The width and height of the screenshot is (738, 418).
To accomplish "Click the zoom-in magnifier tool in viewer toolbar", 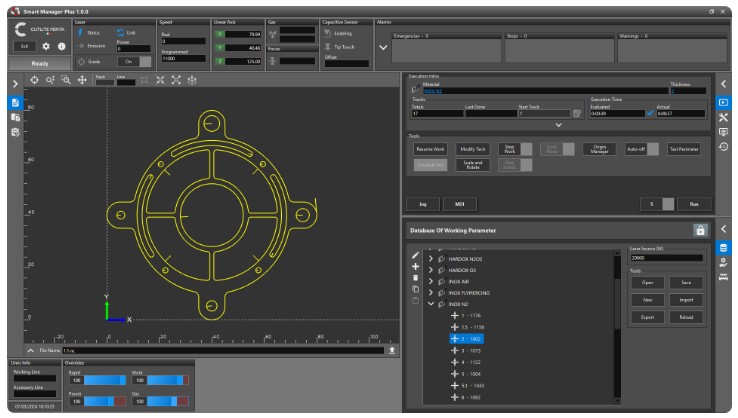I will click(x=50, y=80).
